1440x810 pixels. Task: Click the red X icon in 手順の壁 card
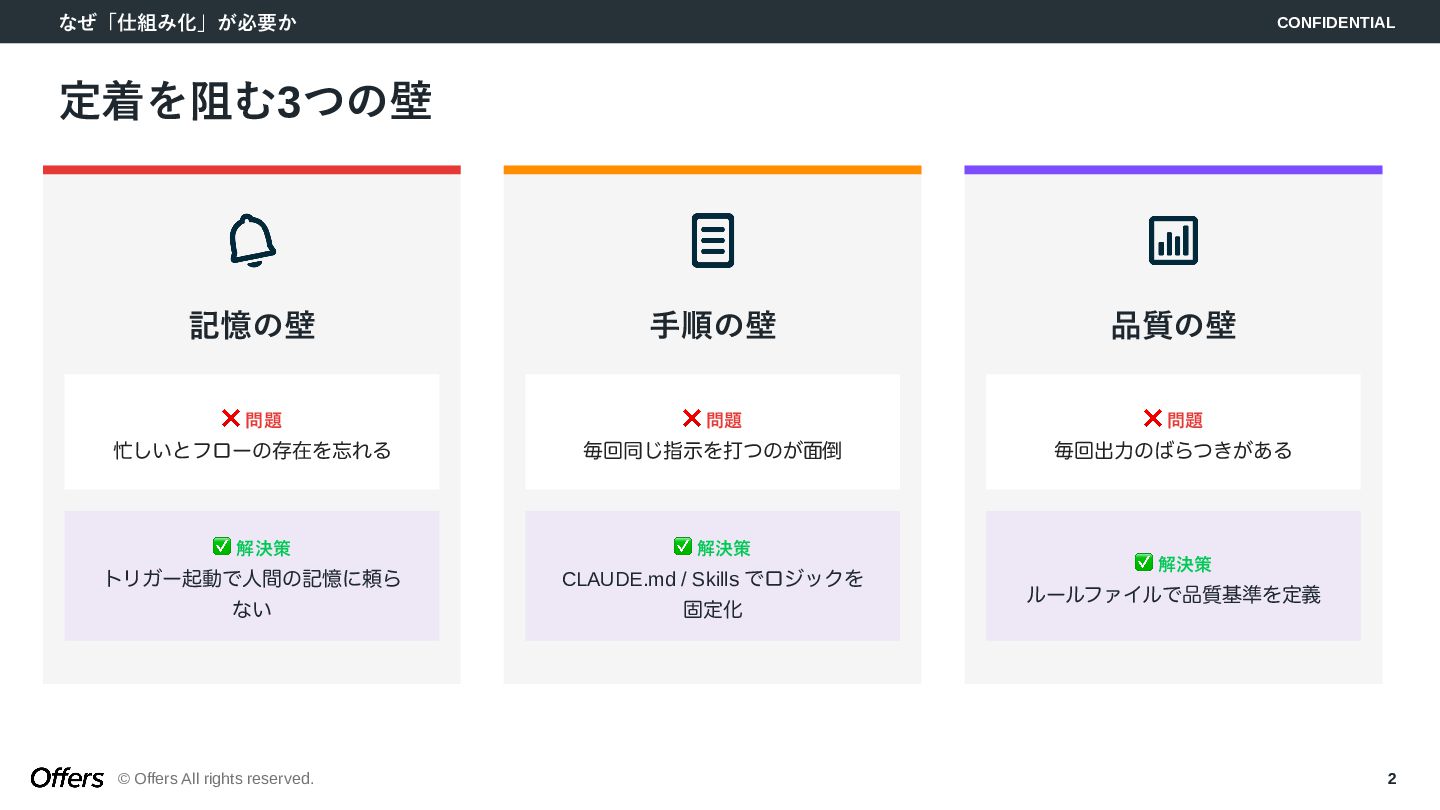point(692,419)
